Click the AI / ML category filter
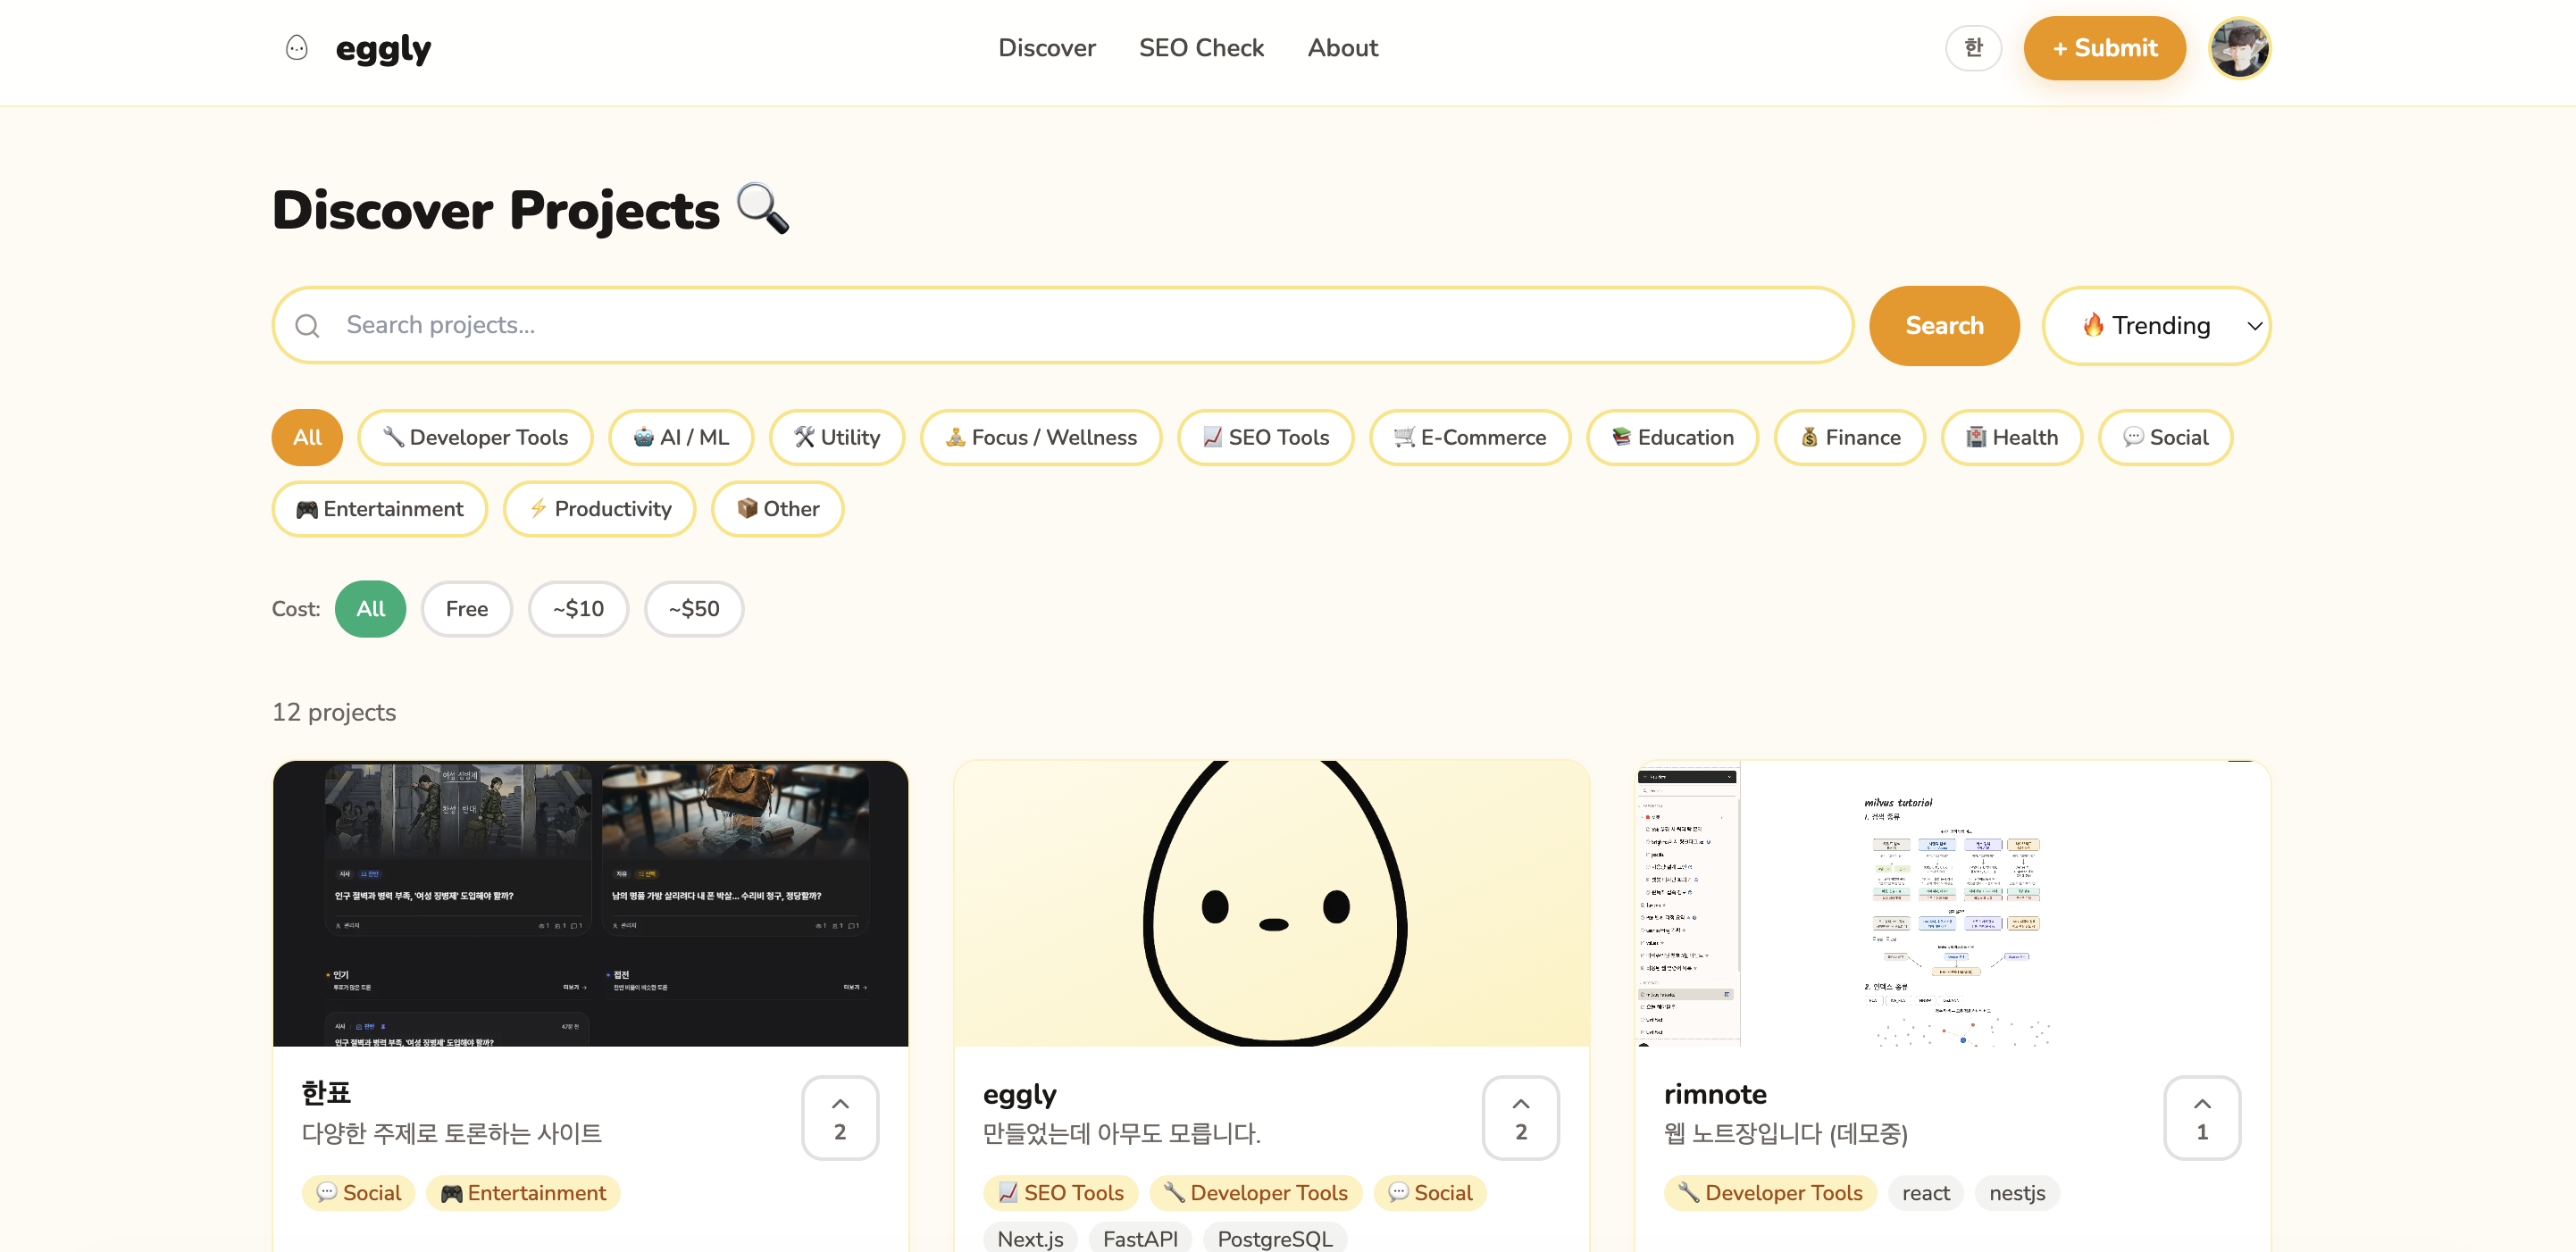 (x=681, y=437)
